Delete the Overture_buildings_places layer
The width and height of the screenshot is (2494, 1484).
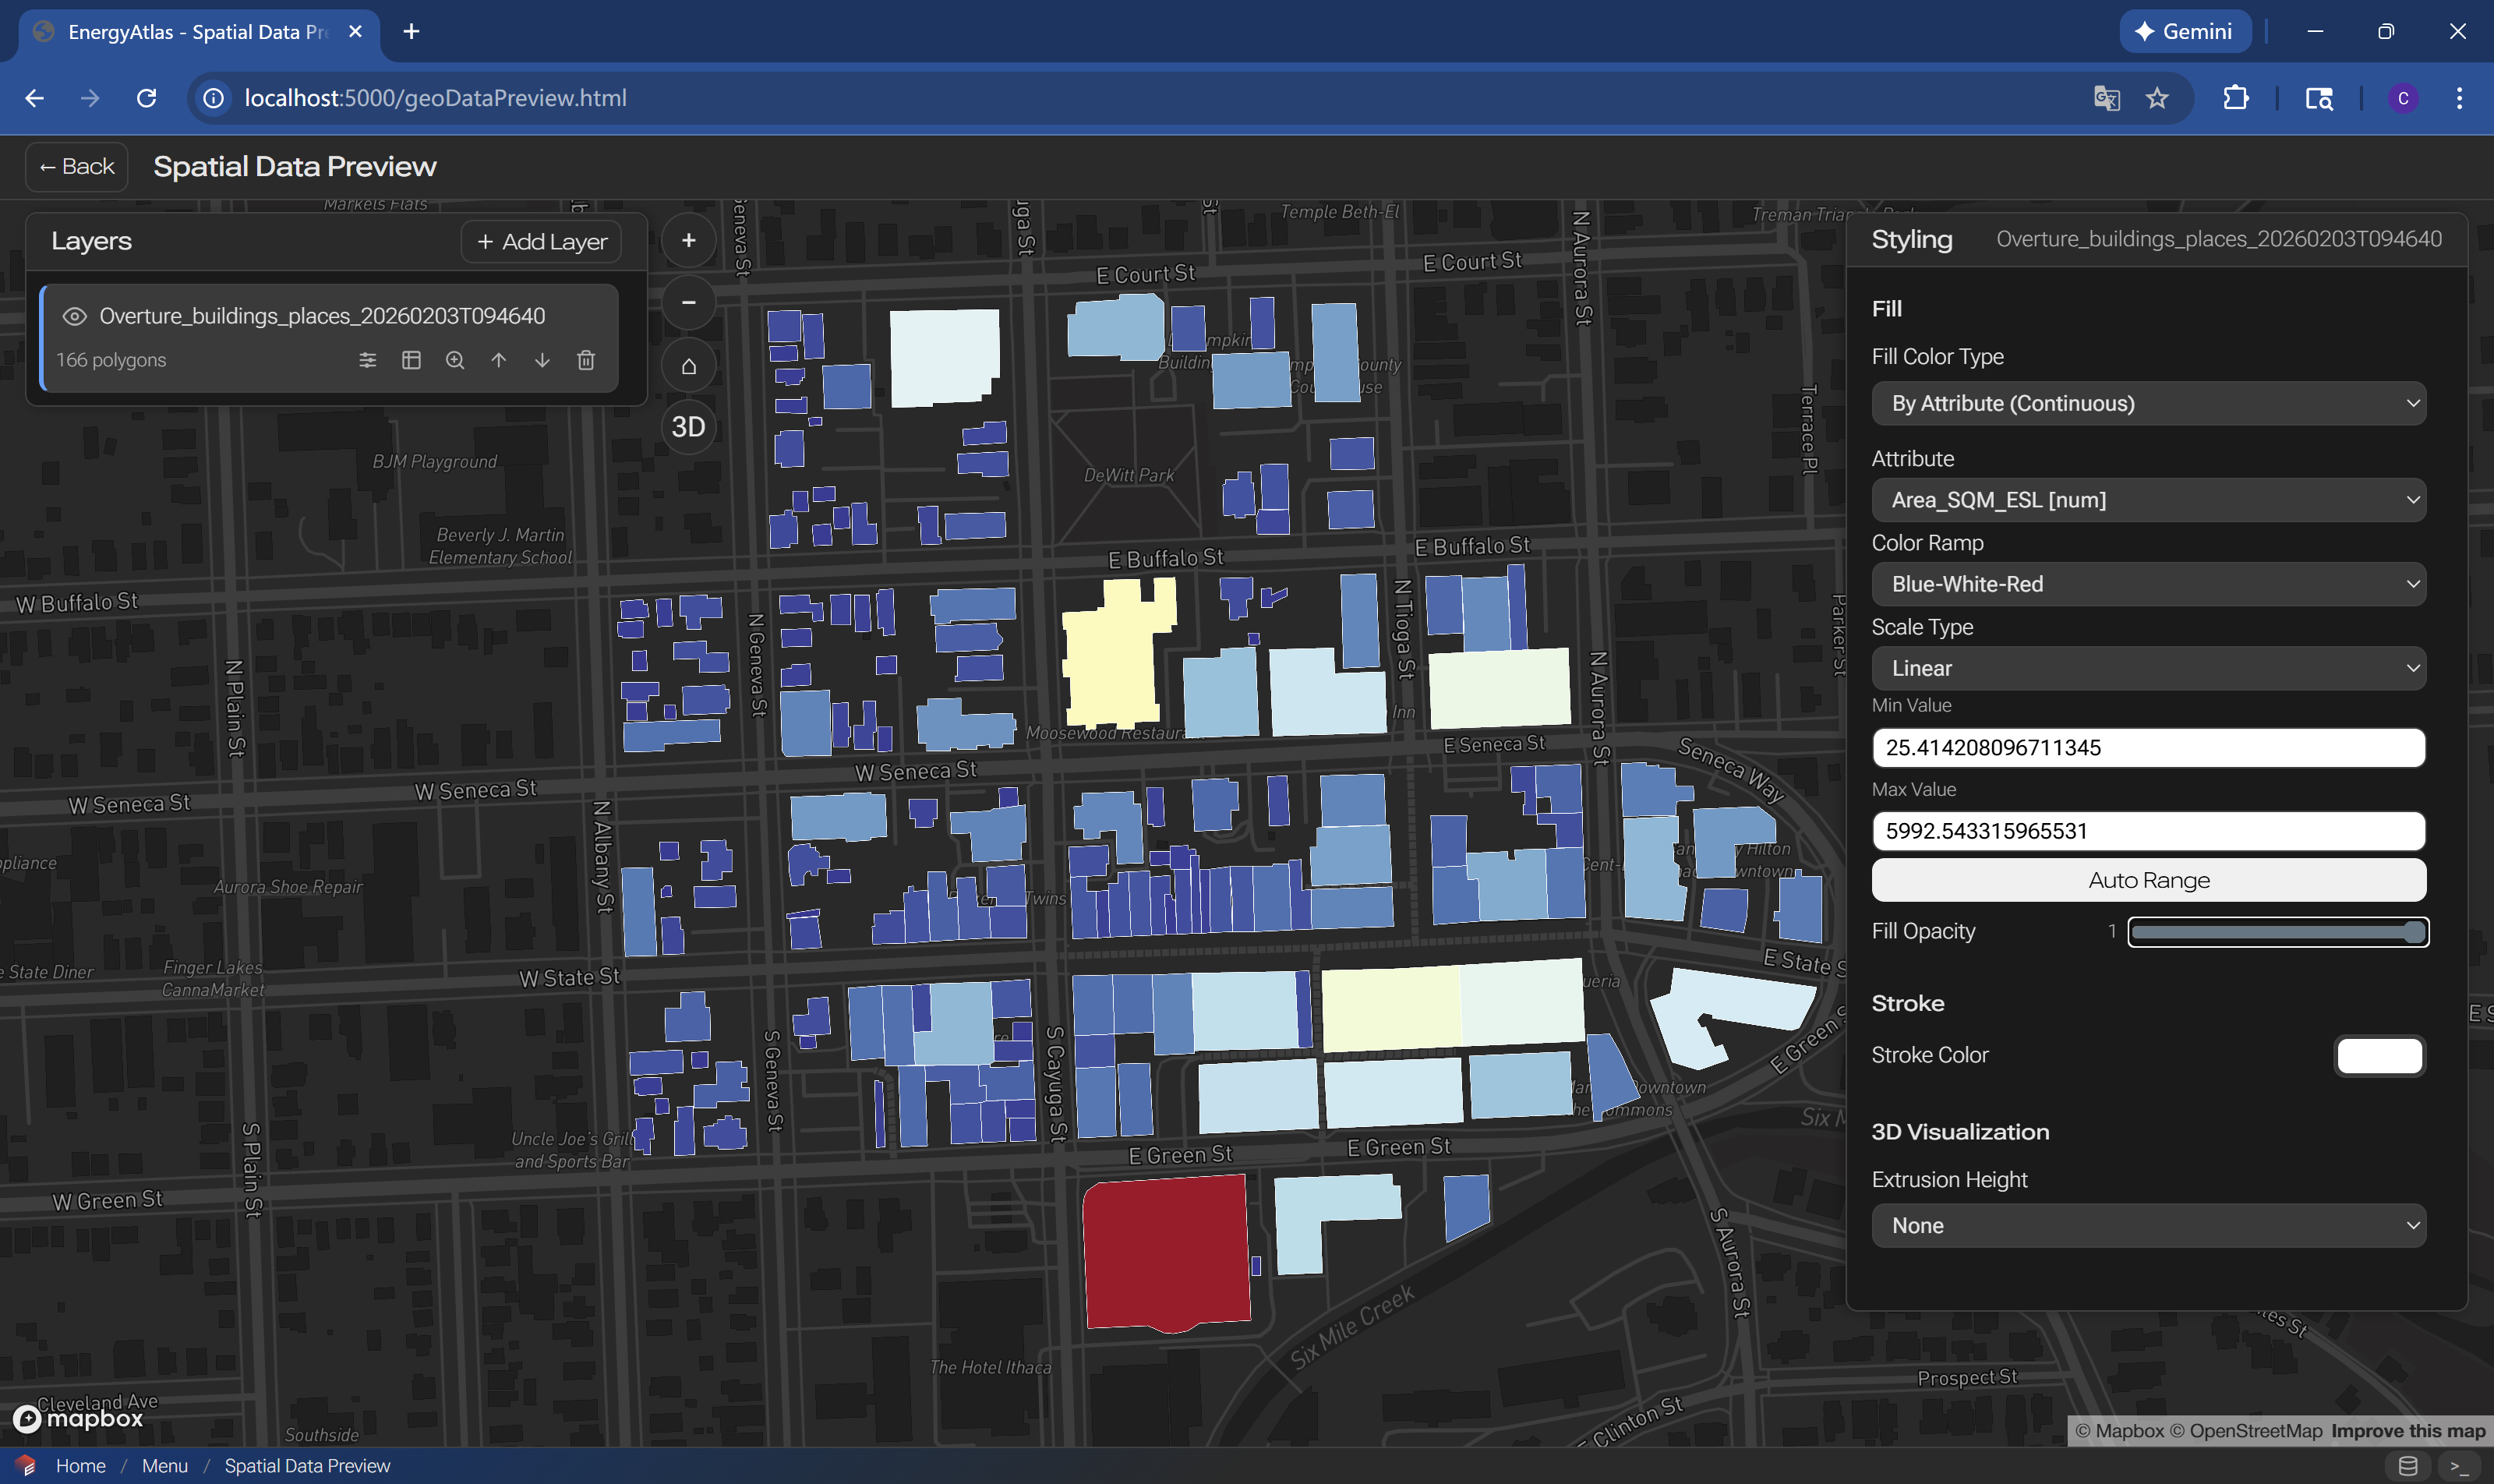pos(586,360)
